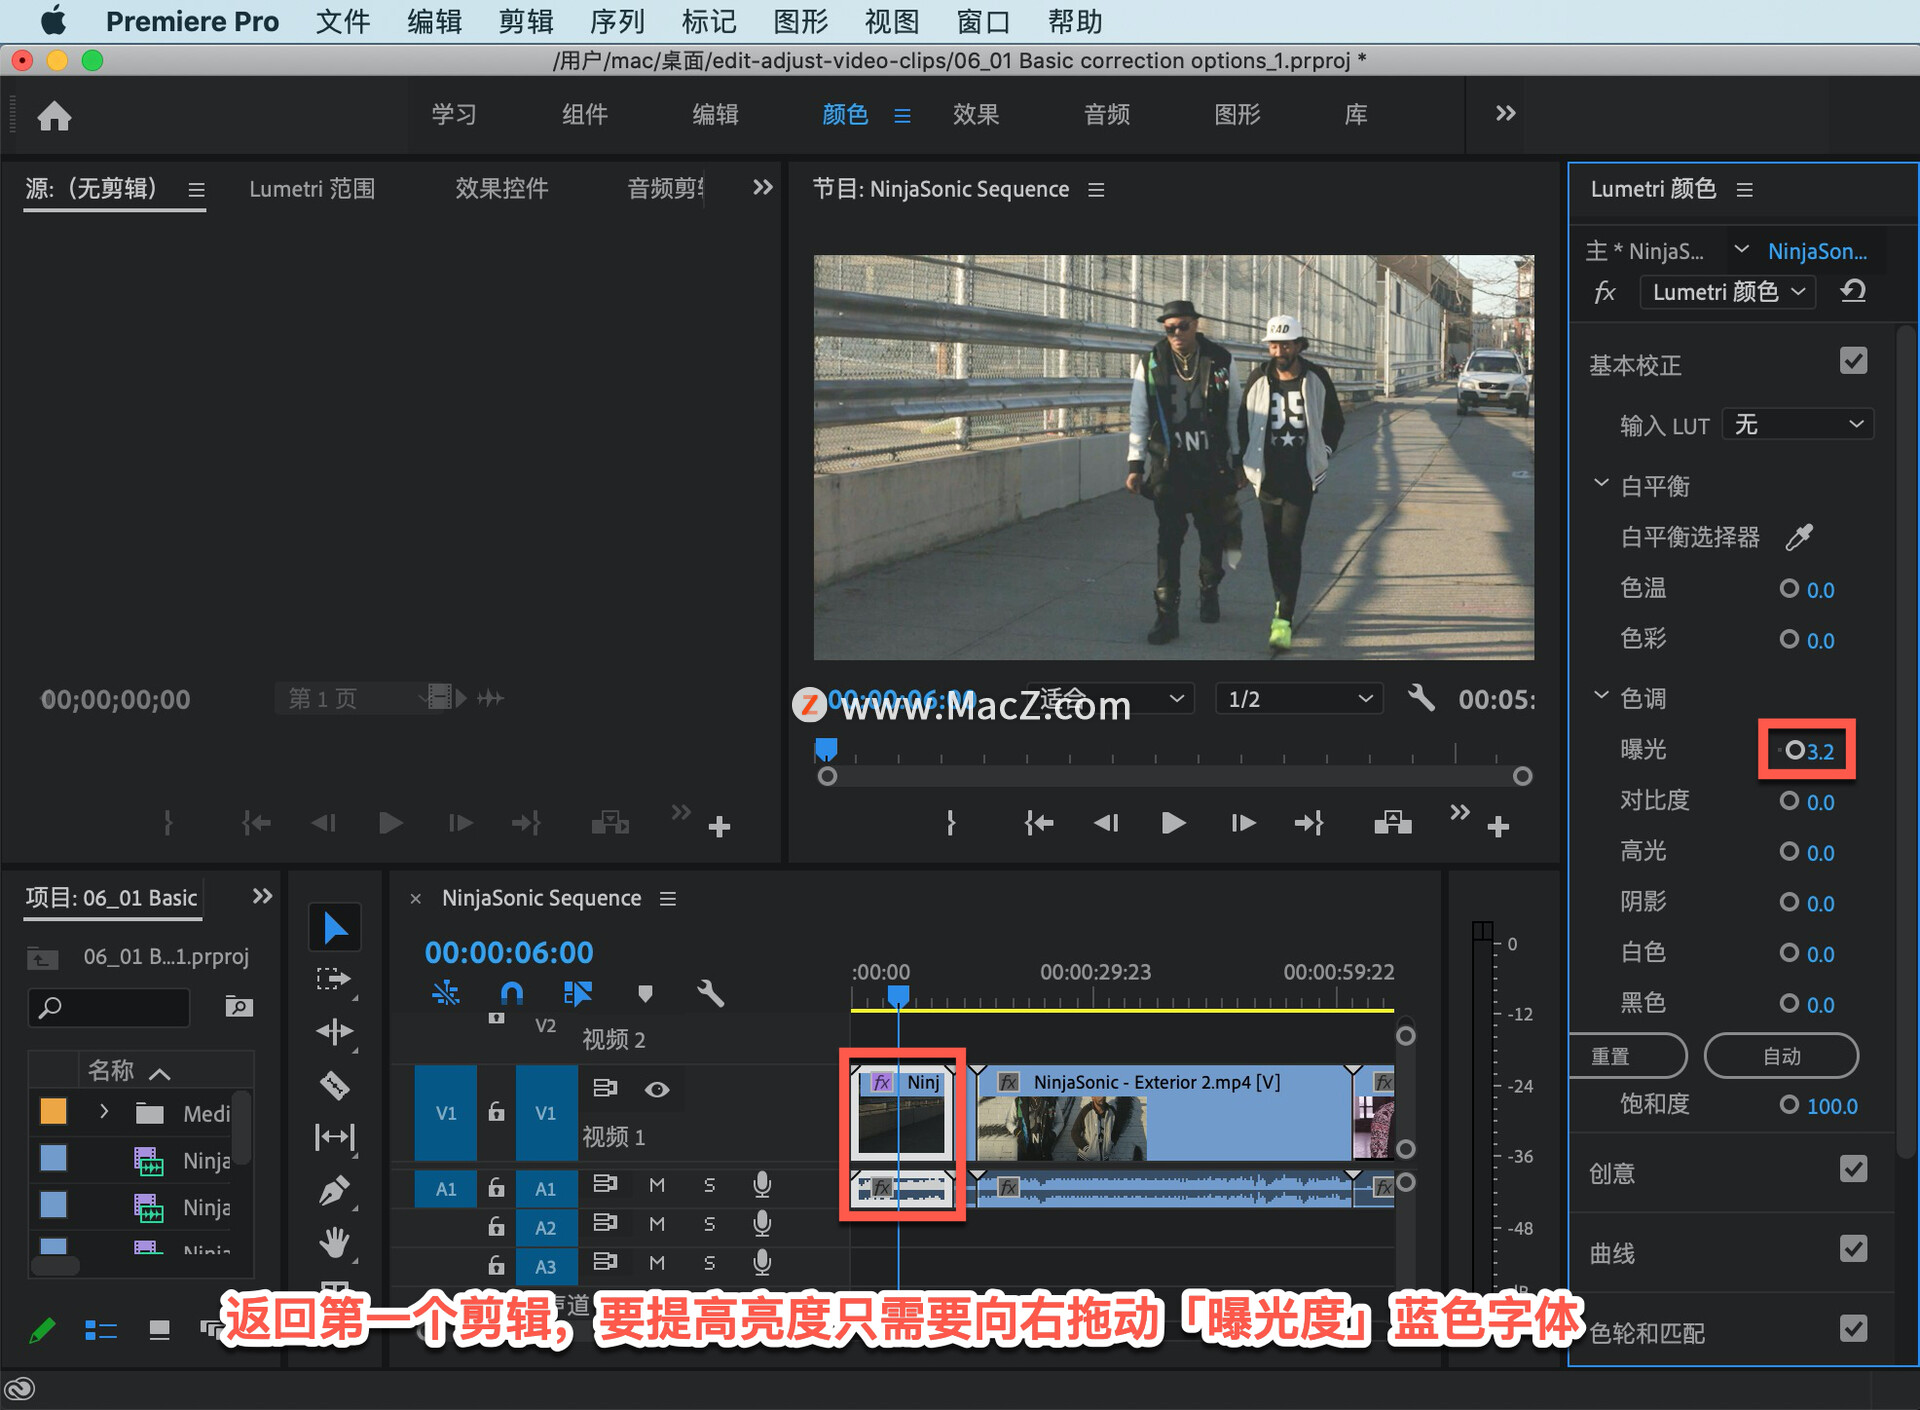Switch to the 效果 workspace tab
The width and height of the screenshot is (1920, 1410).
point(975,115)
